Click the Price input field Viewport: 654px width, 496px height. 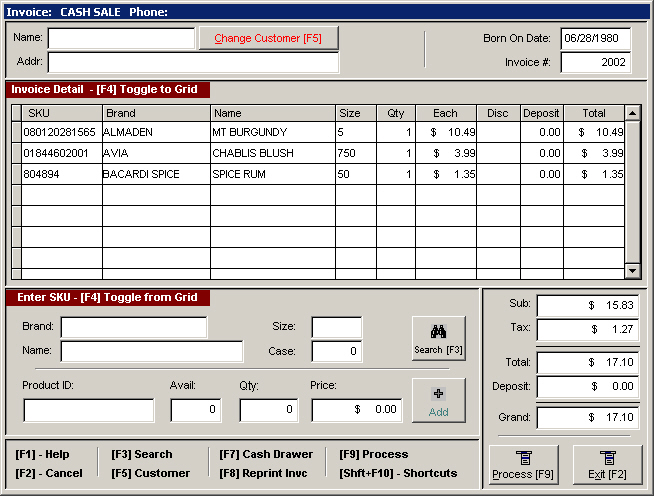pyautogui.click(x=357, y=410)
